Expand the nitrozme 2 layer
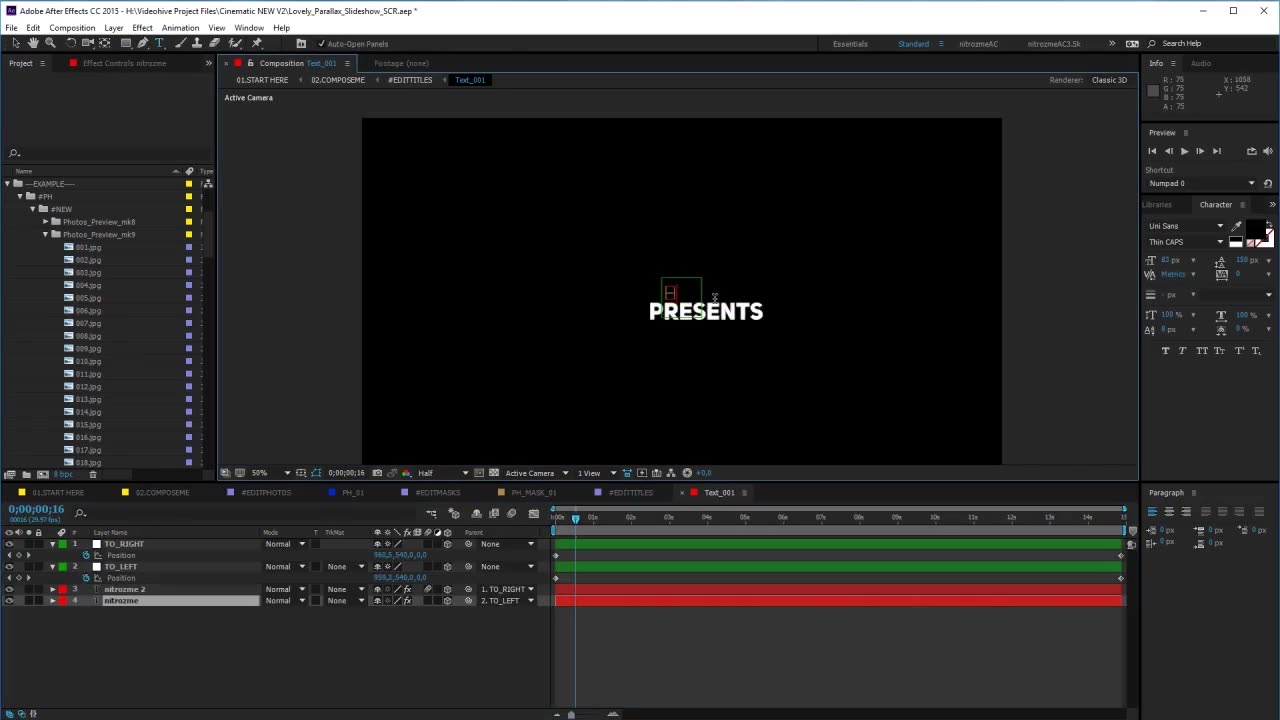 (x=52, y=590)
